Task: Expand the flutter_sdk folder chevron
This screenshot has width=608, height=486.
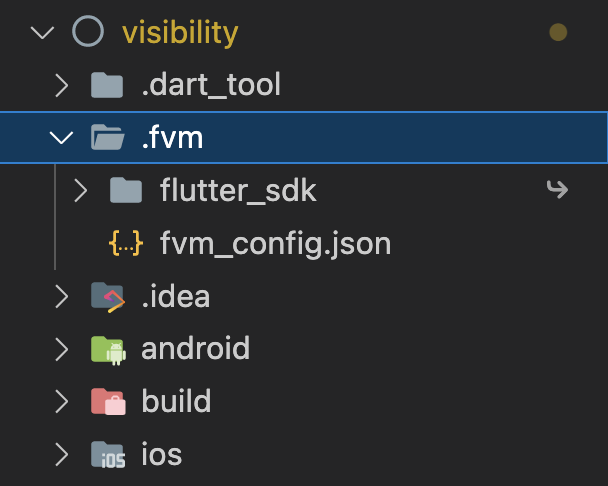Action: (81, 190)
